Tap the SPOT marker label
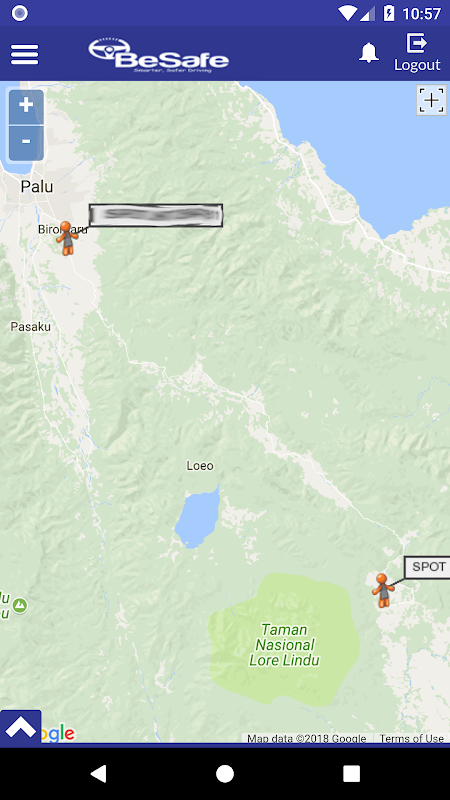The height and width of the screenshot is (800, 450). click(x=428, y=567)
